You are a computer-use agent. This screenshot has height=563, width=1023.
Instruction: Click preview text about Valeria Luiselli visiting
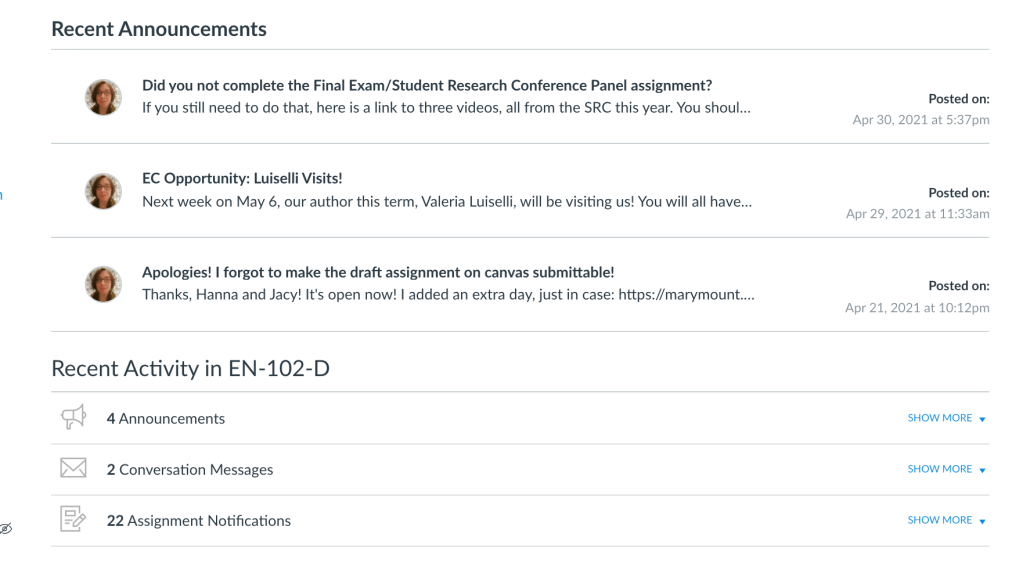pos(446,201)
